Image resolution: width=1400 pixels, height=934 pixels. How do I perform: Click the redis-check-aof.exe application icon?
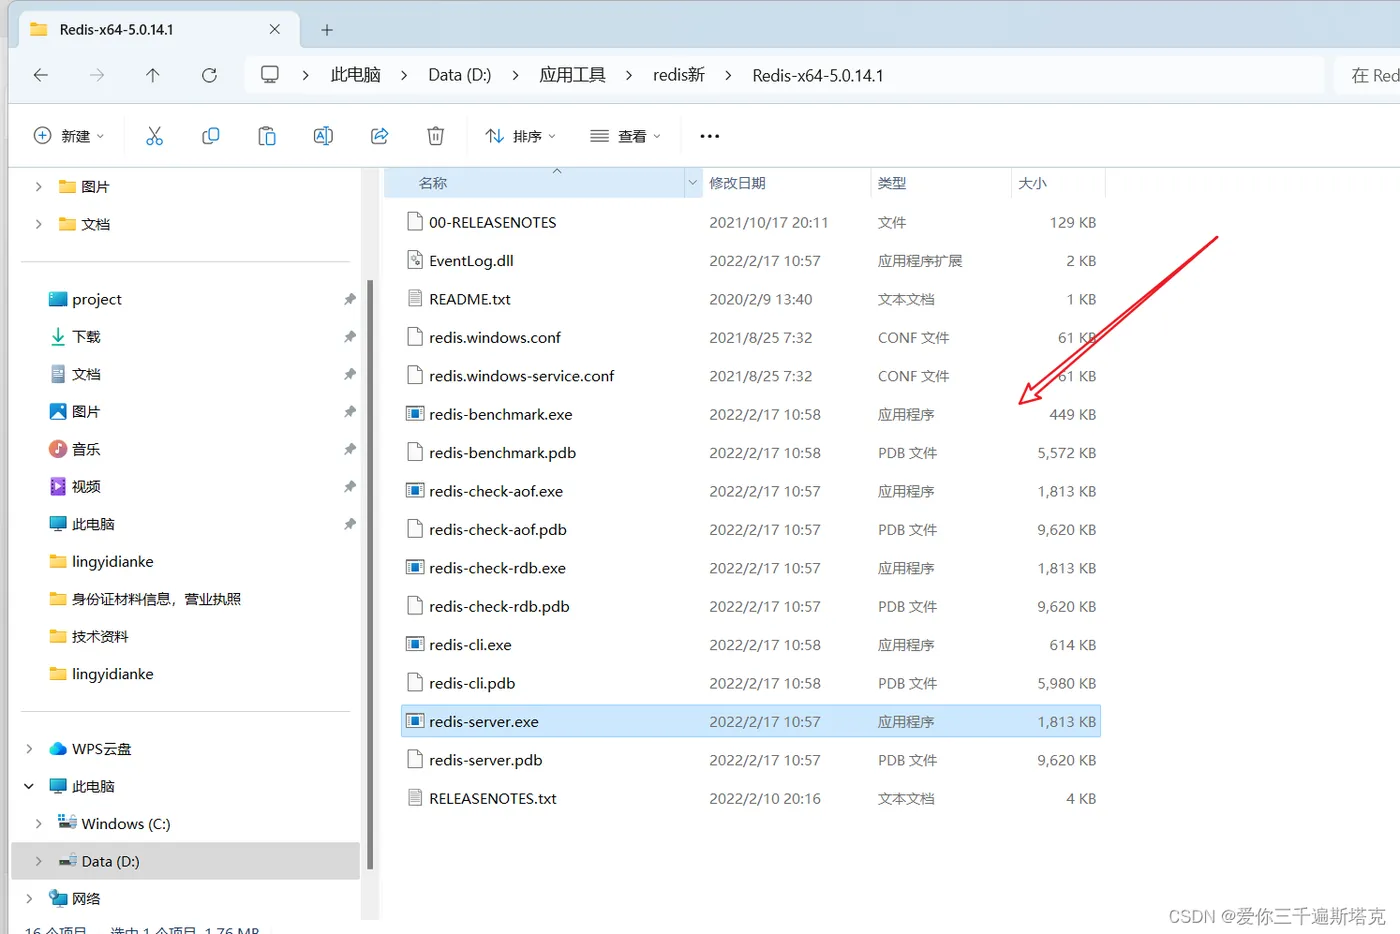(415, 490)
